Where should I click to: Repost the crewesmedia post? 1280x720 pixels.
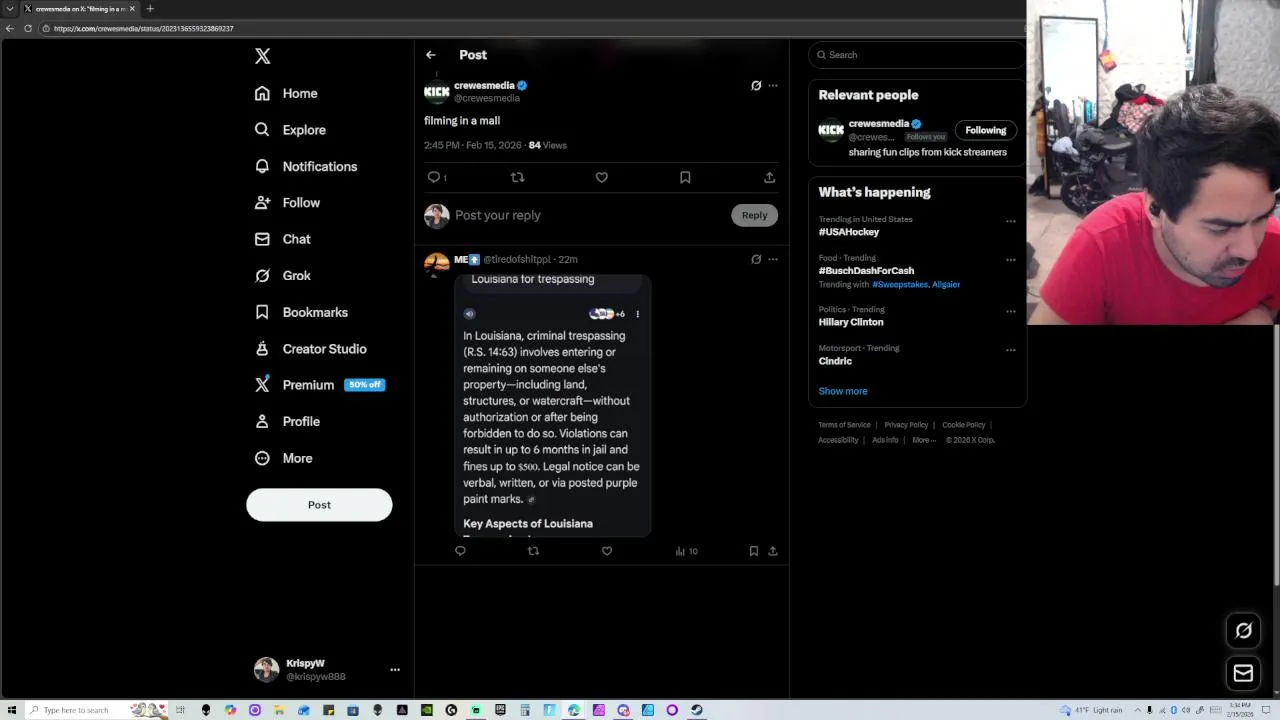[x=517, y=177]
